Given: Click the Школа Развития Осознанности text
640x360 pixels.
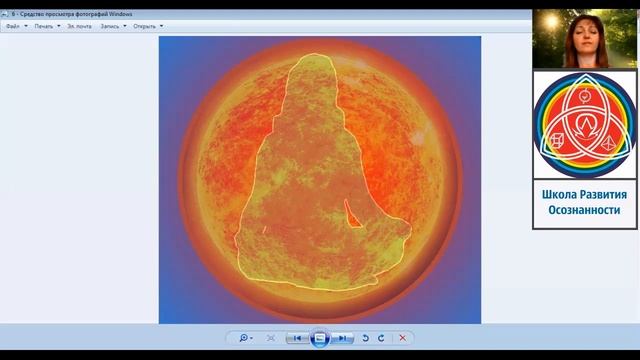Looking at the screenshot, I should 584,202.
